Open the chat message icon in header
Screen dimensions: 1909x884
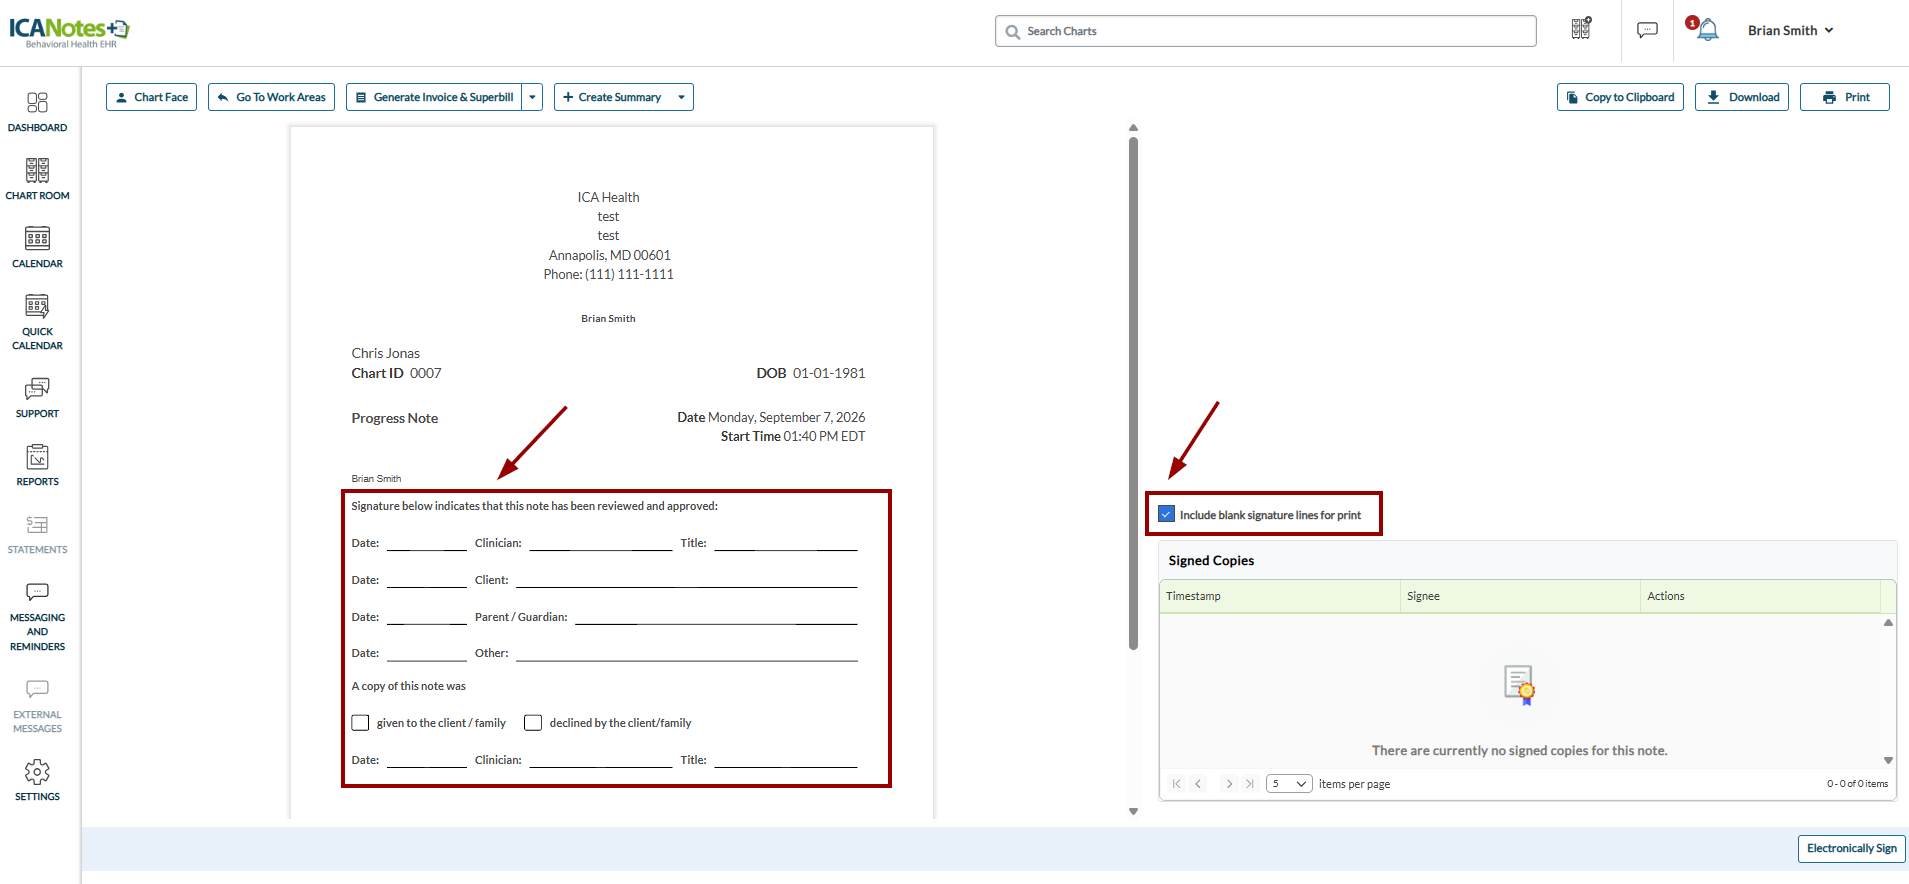point(1647,30)
